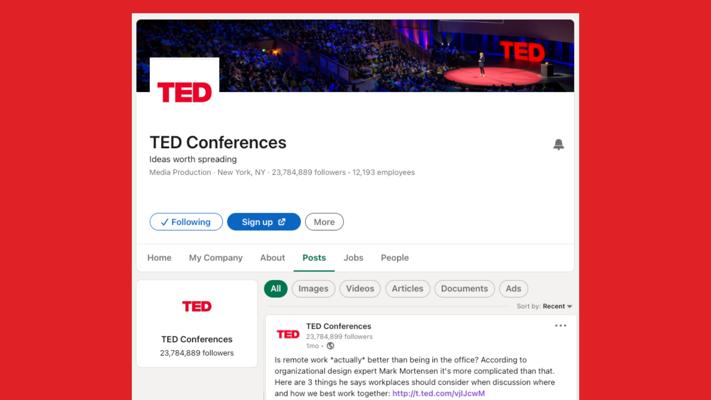
Task: Switch to the About tab
Action: click(273, 258)
